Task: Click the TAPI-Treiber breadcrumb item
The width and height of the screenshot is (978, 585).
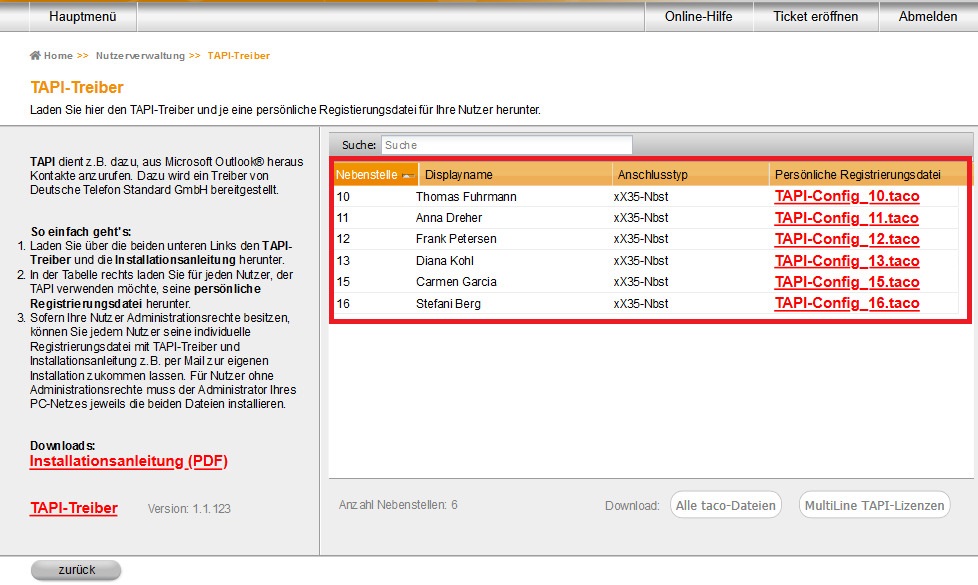Action: pos(239,56)
